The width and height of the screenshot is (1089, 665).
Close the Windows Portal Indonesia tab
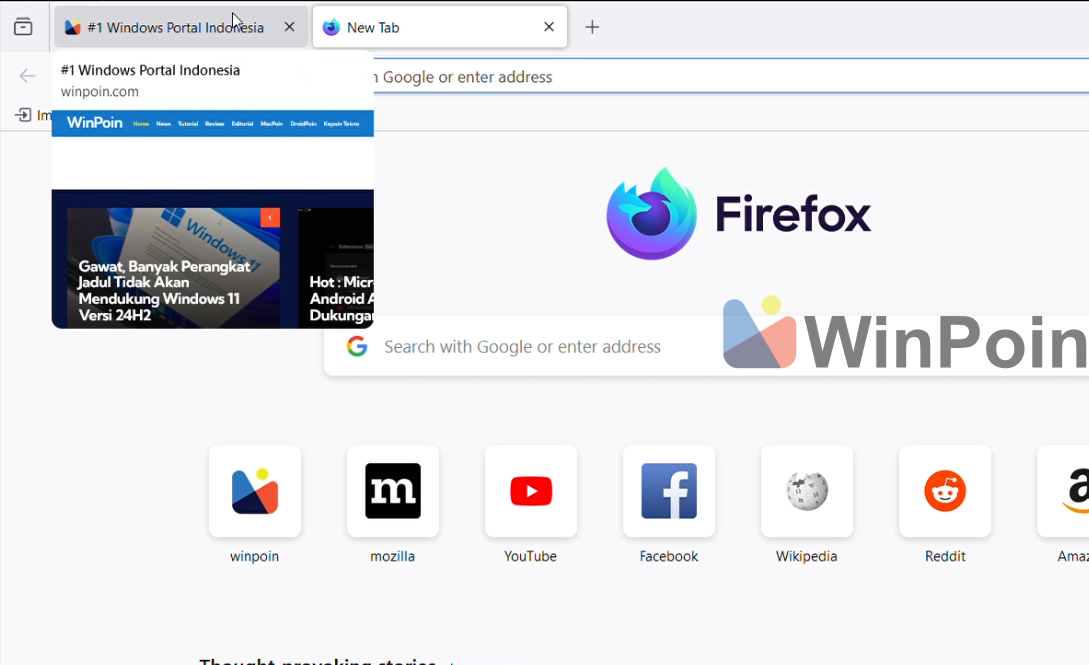point(289,27)
